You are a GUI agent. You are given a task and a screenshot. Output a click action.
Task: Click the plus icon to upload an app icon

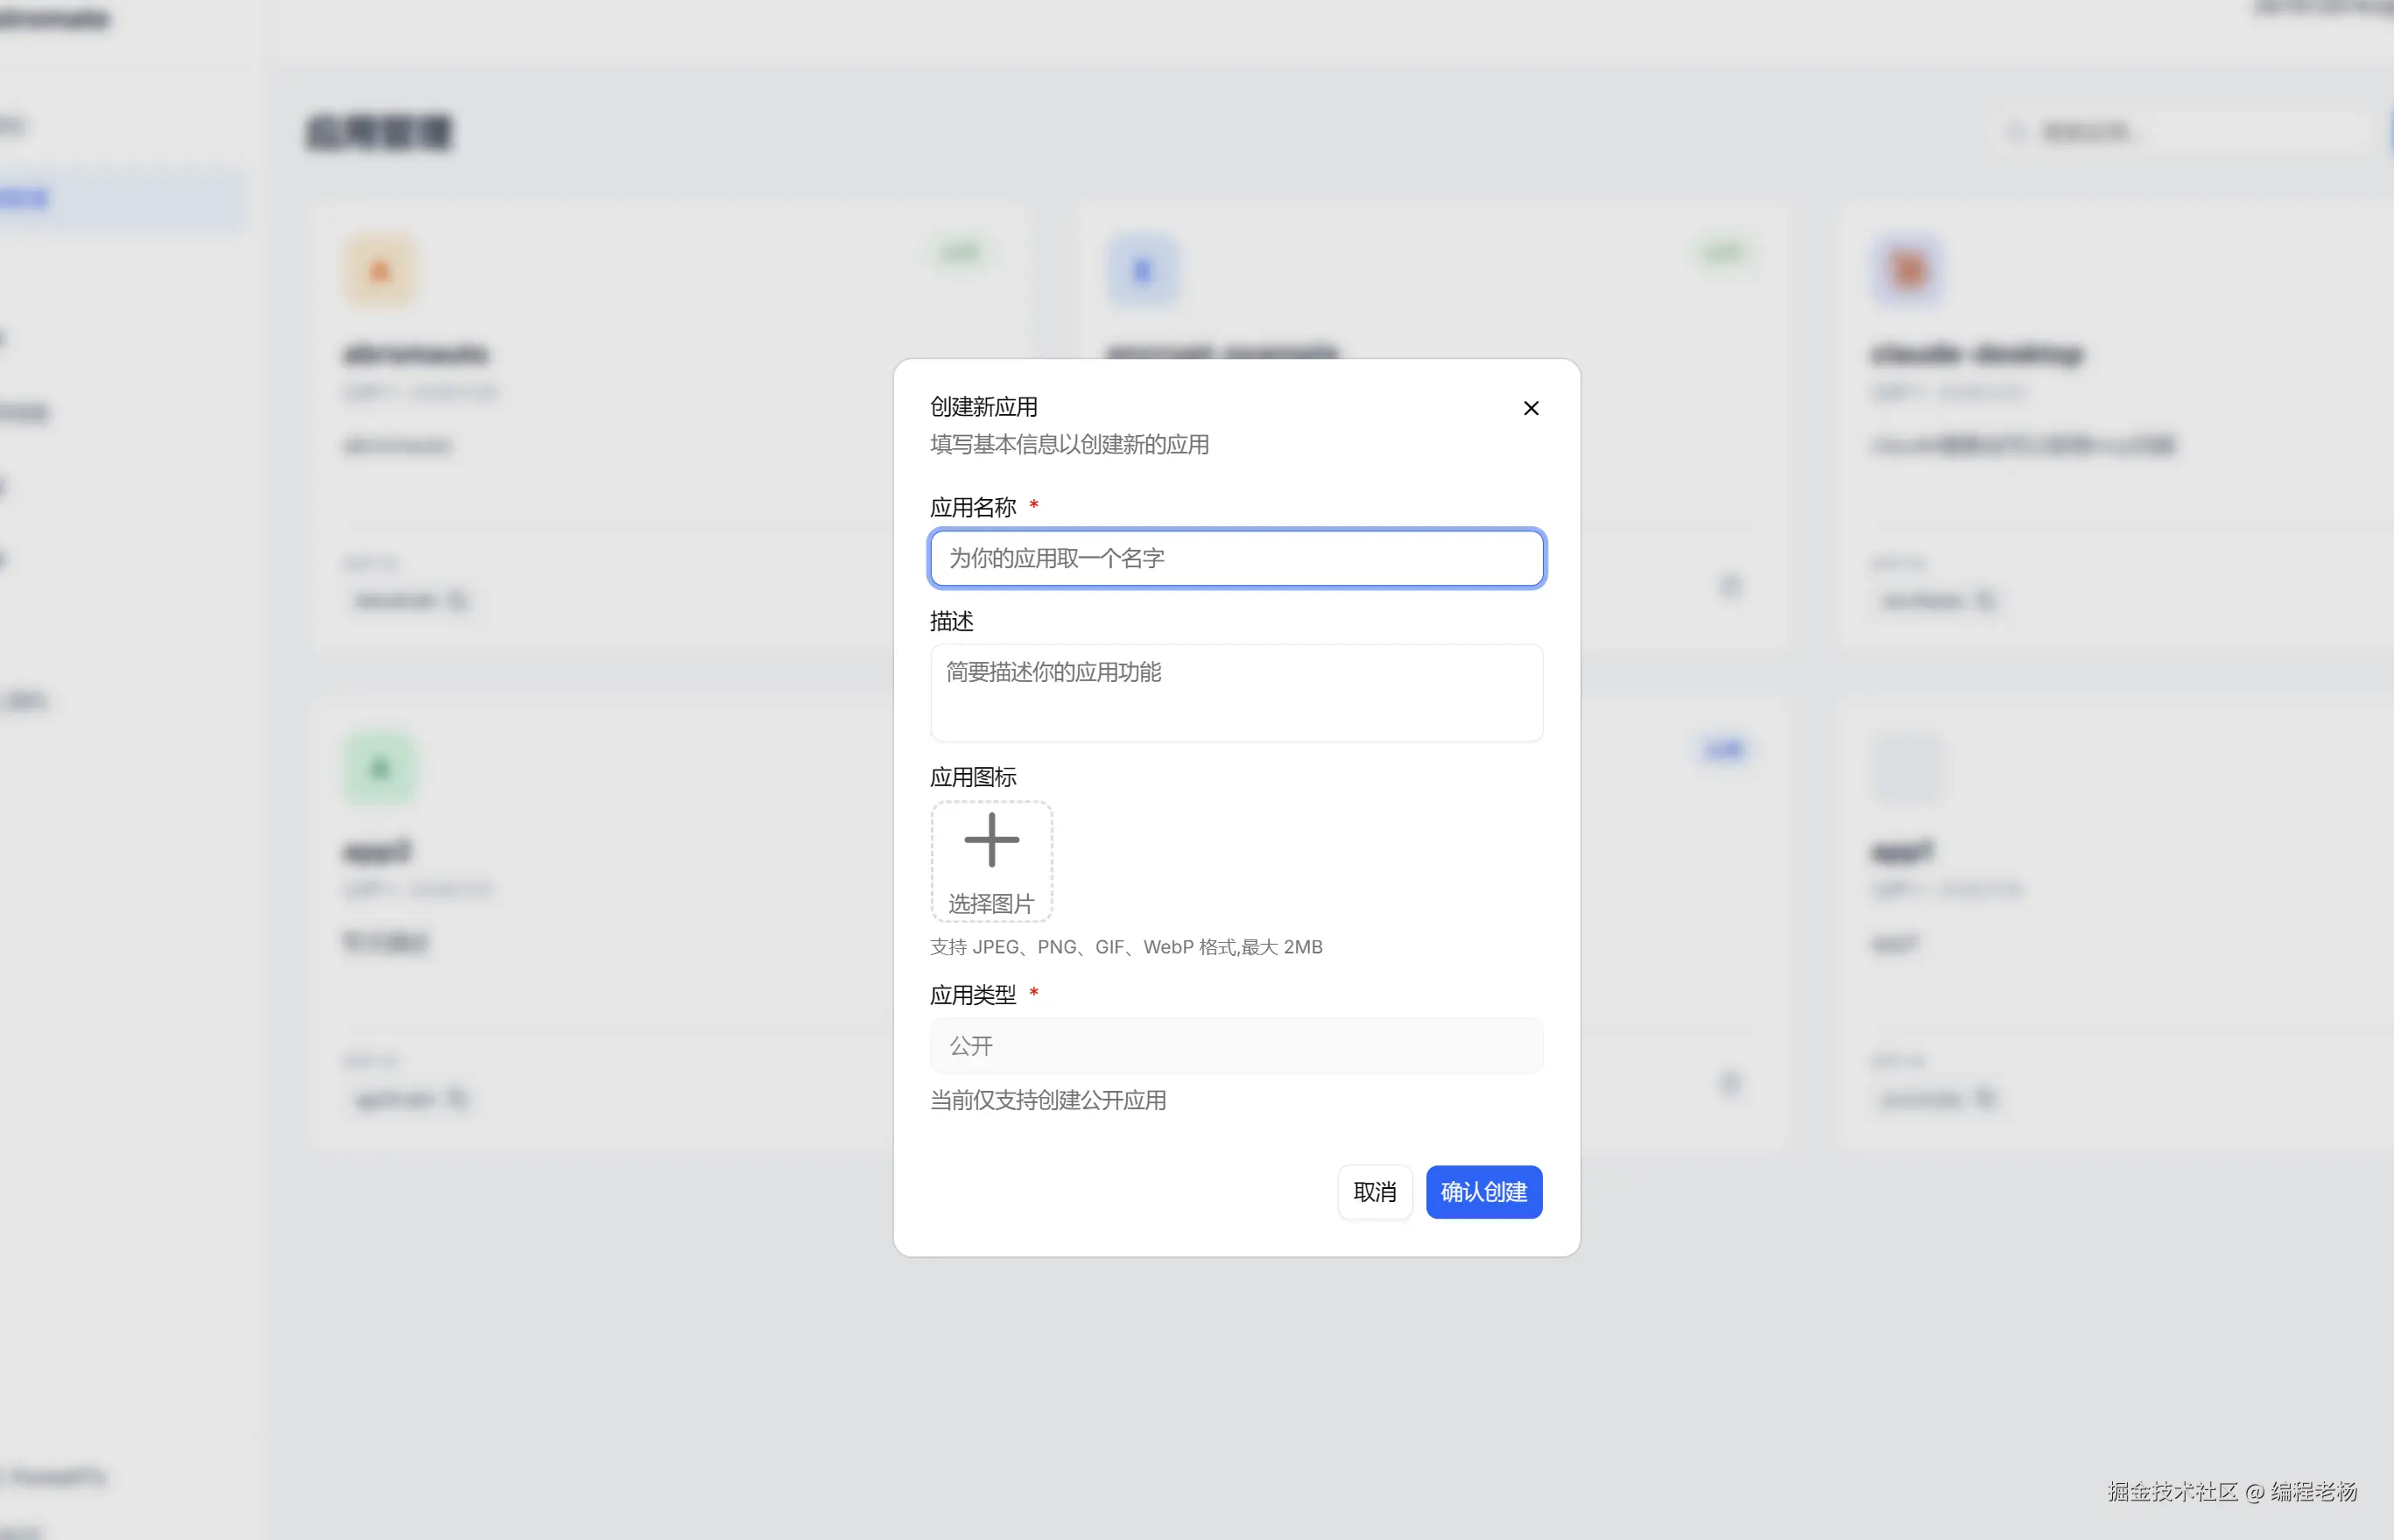[x=991, y=840]
